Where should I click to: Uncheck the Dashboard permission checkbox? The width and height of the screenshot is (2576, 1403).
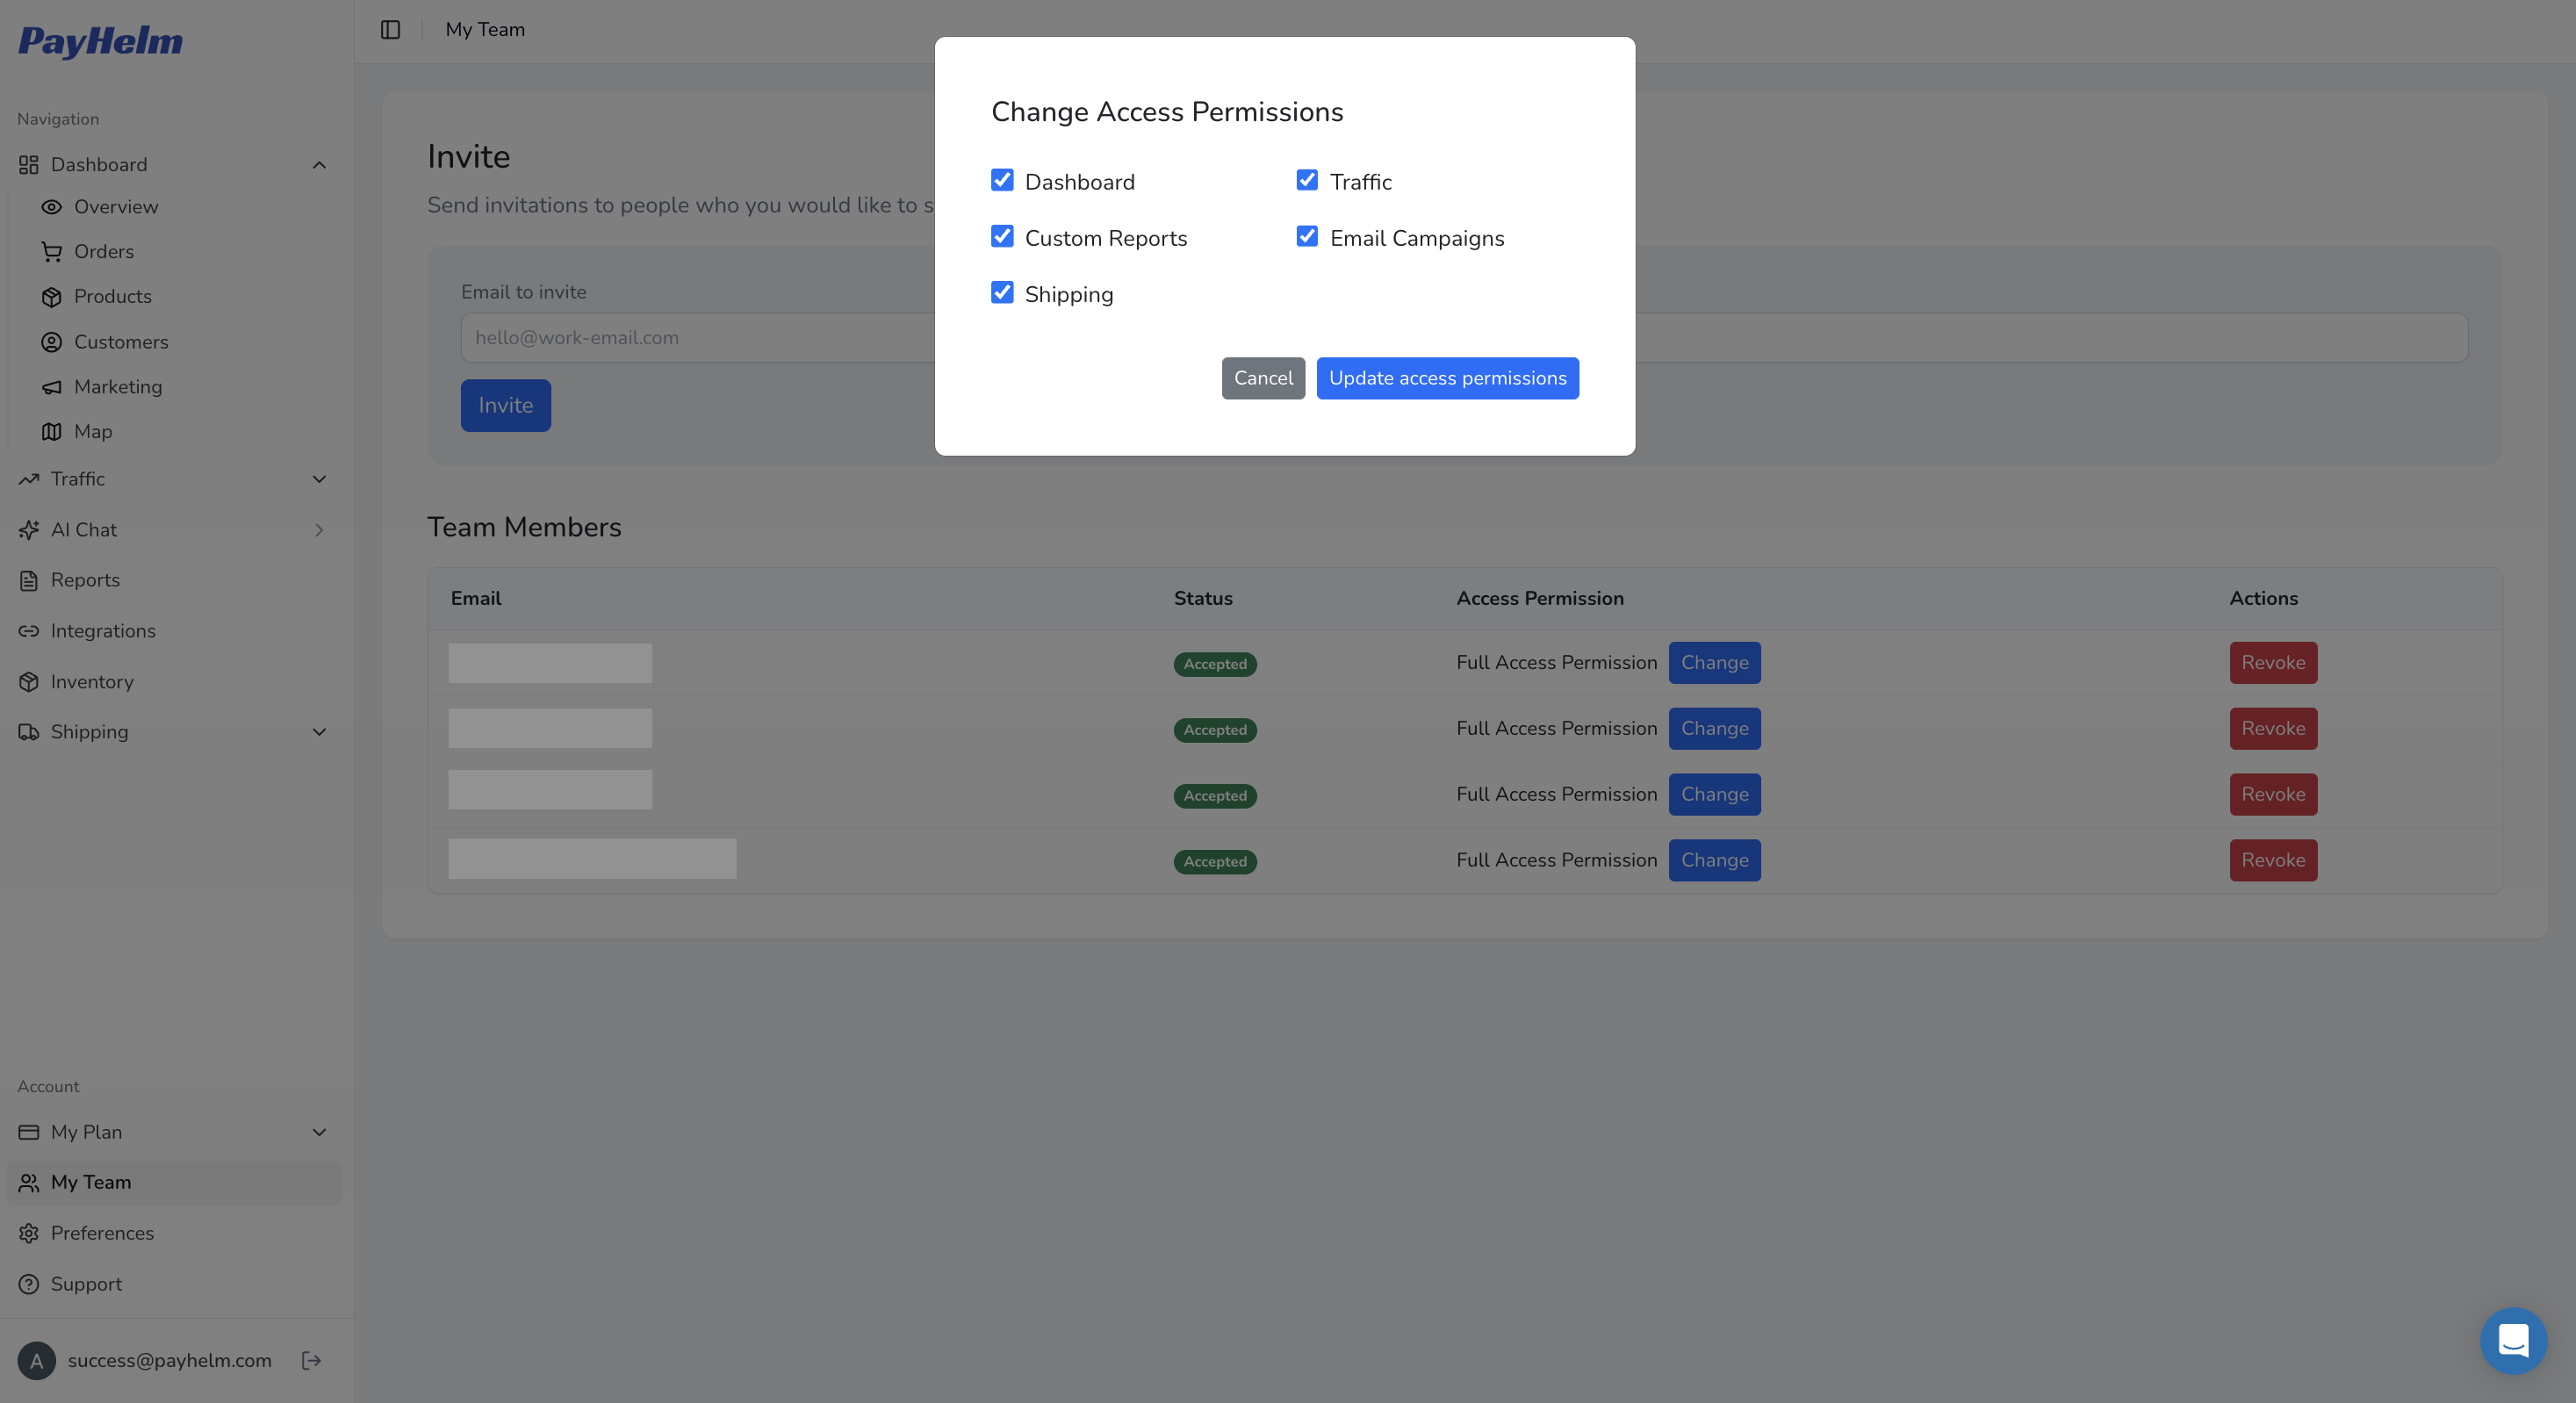tap(1002, 180)
